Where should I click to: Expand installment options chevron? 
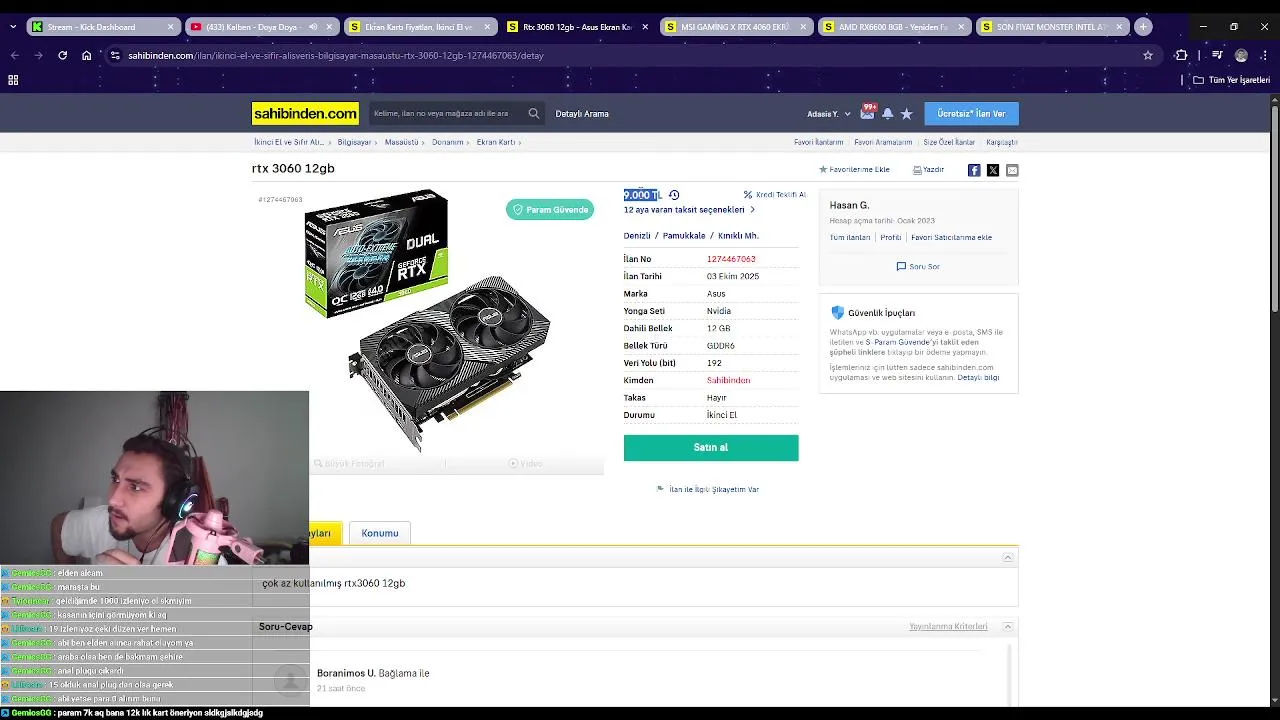point(752,210)
